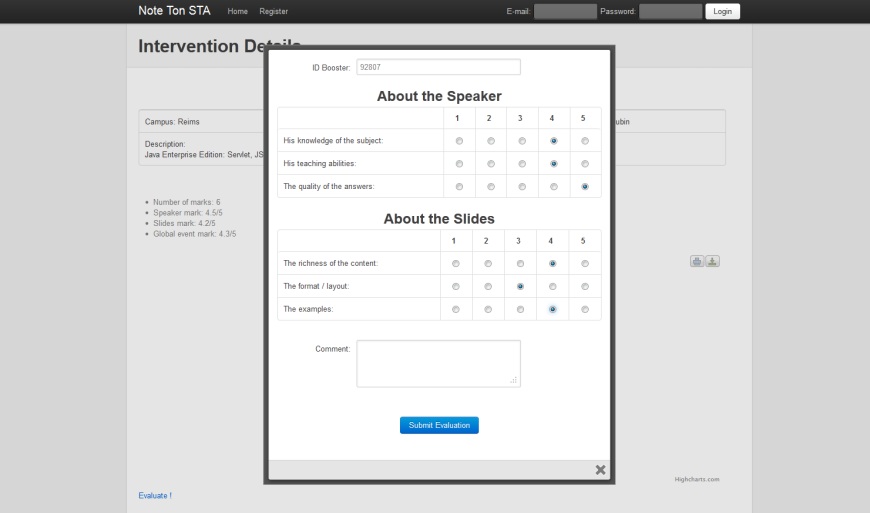Click 'Global event mark: 4.3/5' entry
Viewport: 870px width, 513px height.
[194, 233]
